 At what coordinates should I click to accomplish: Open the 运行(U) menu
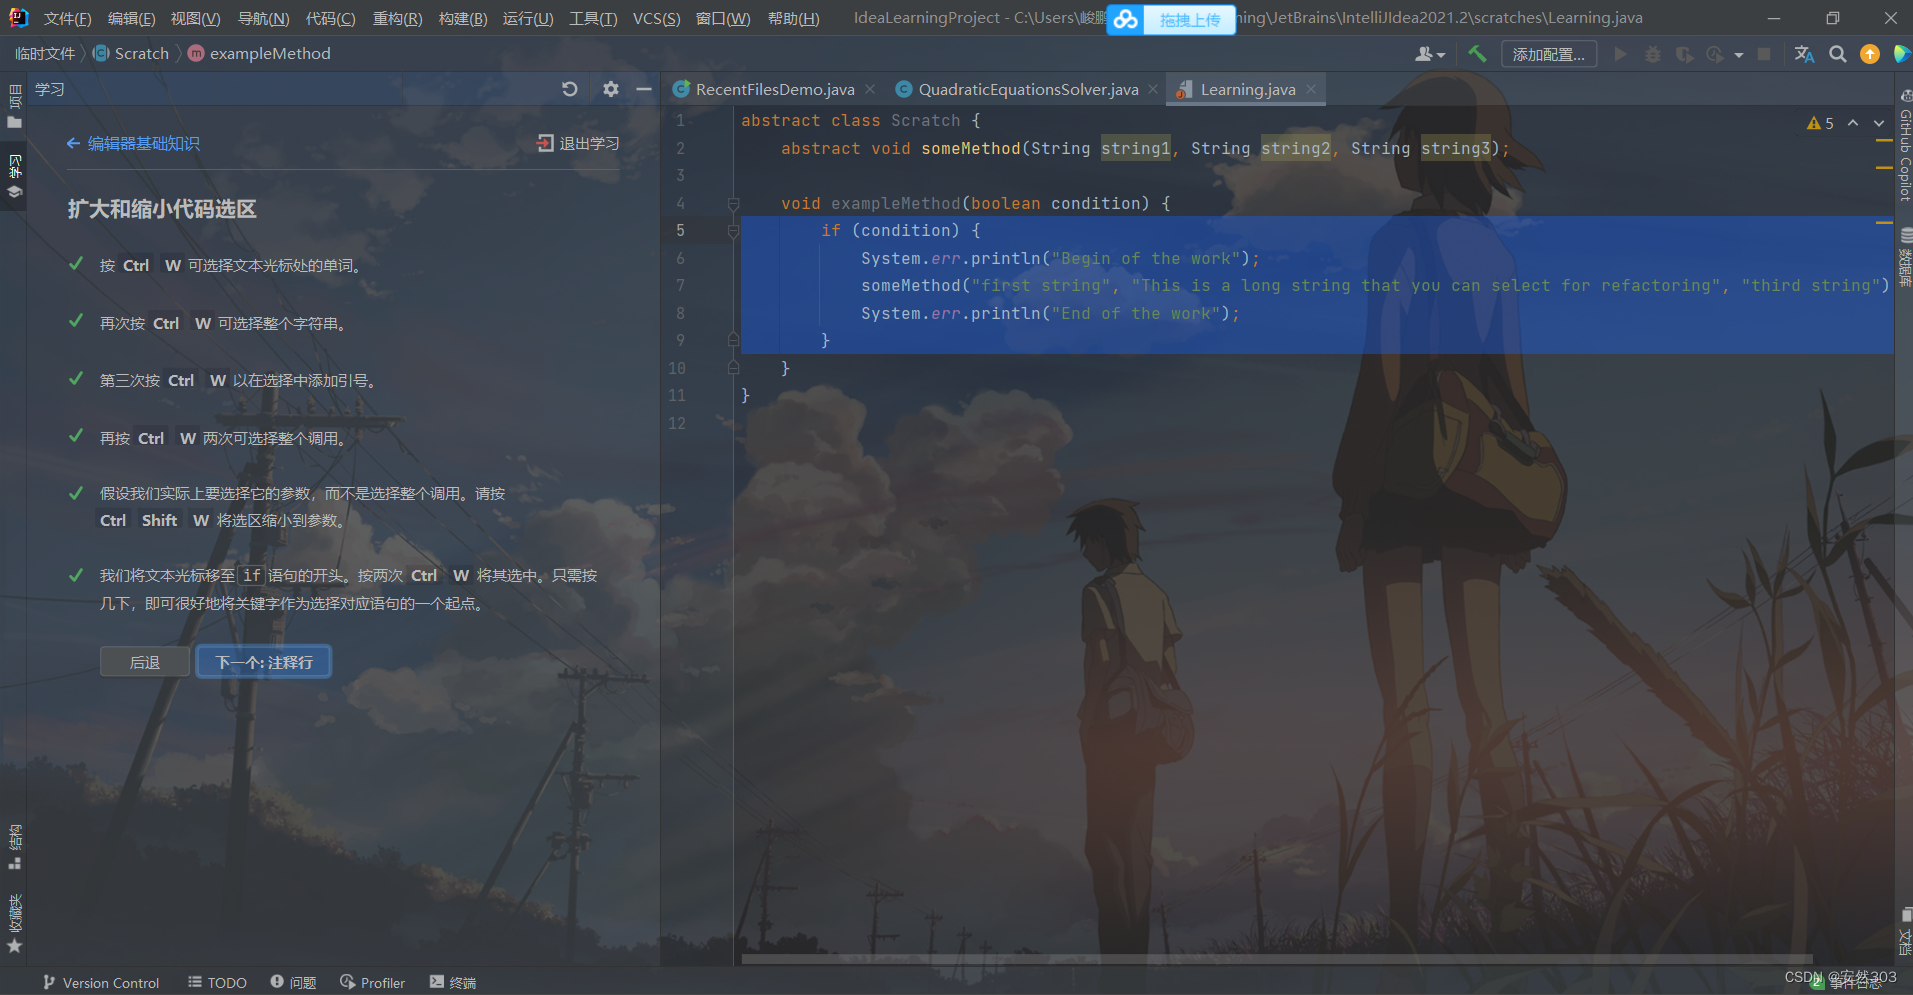click(528, 18)
